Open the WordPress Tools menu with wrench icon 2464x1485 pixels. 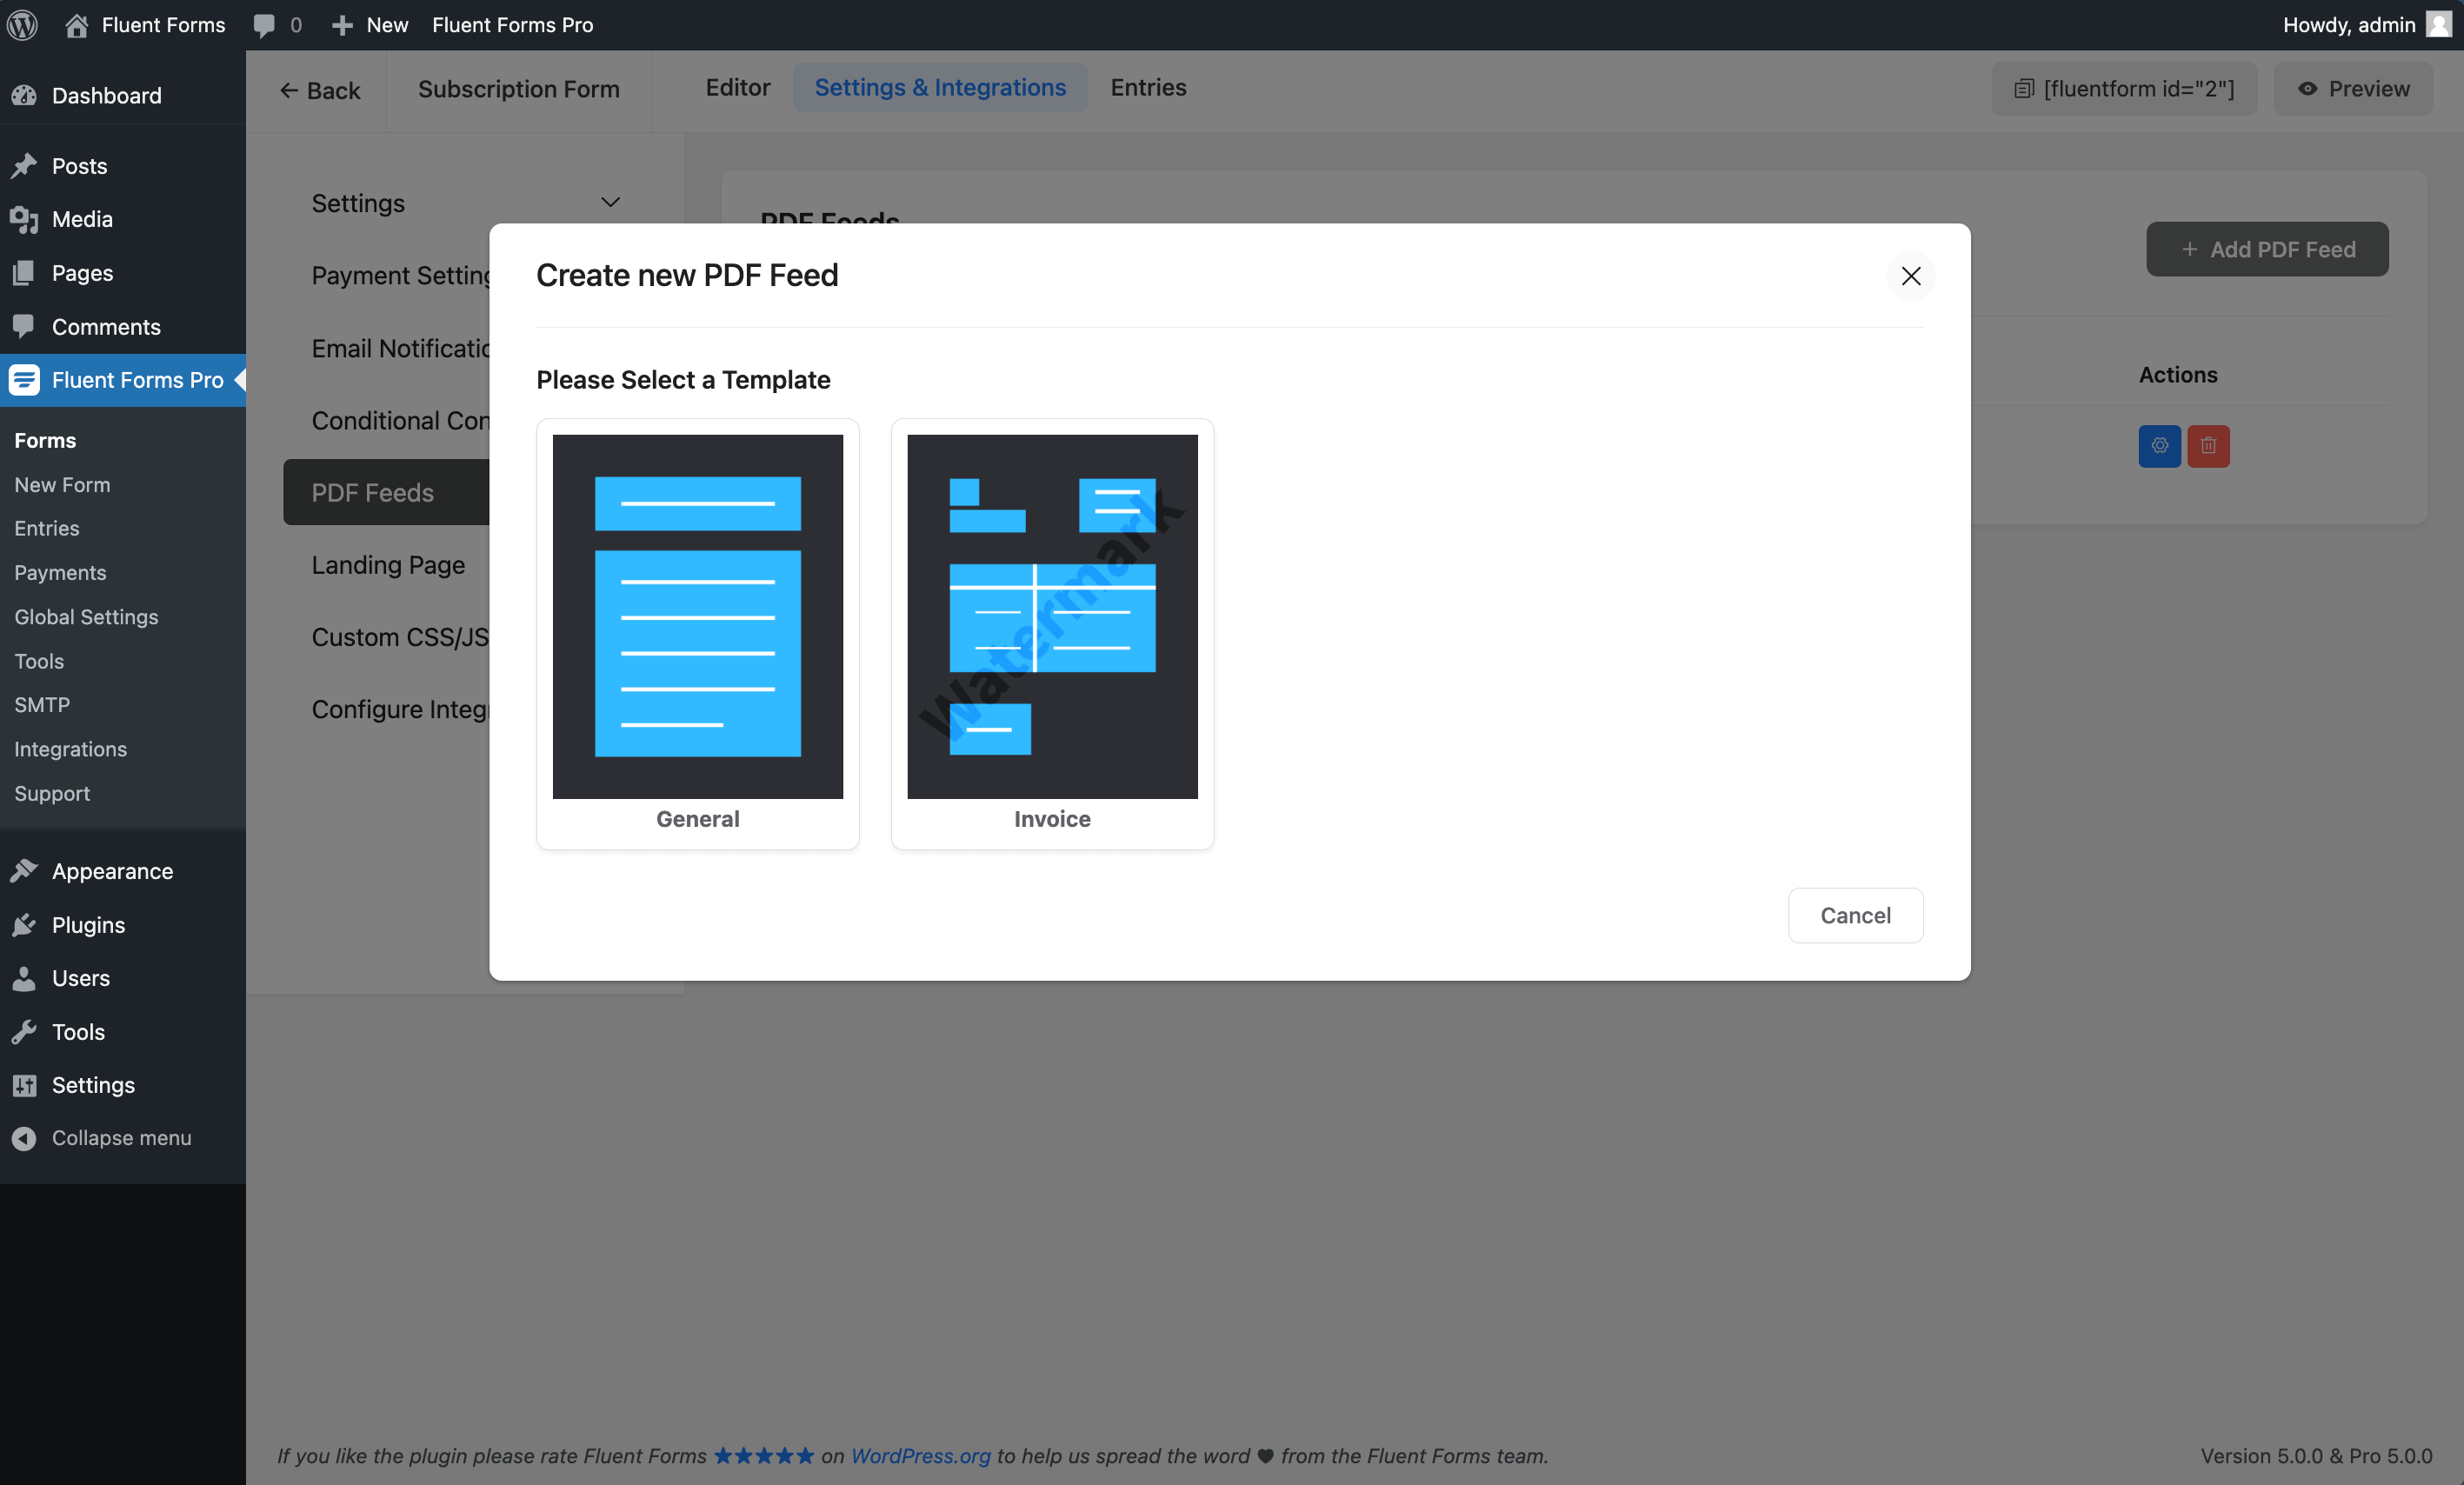[x=123, y=1032]
